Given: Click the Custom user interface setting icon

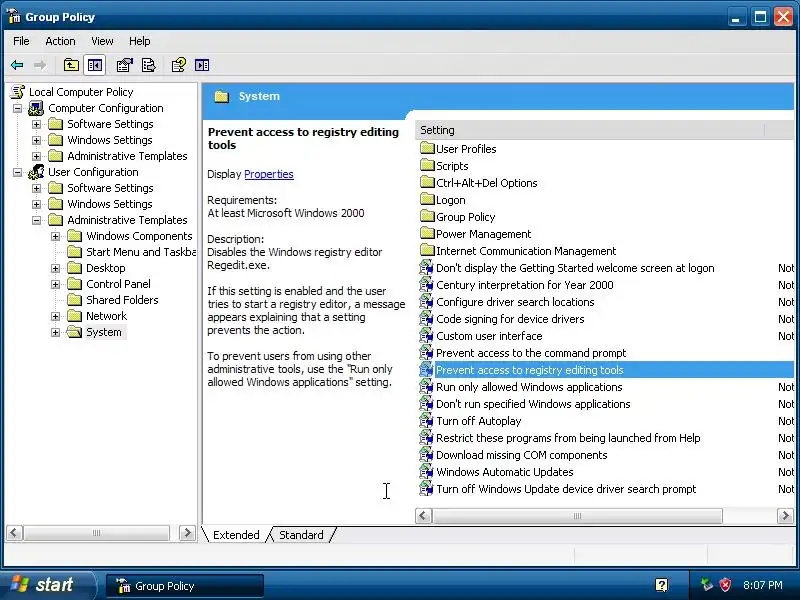Looking at the screenshot, I should pyautogui.click(x=426, y=336).
